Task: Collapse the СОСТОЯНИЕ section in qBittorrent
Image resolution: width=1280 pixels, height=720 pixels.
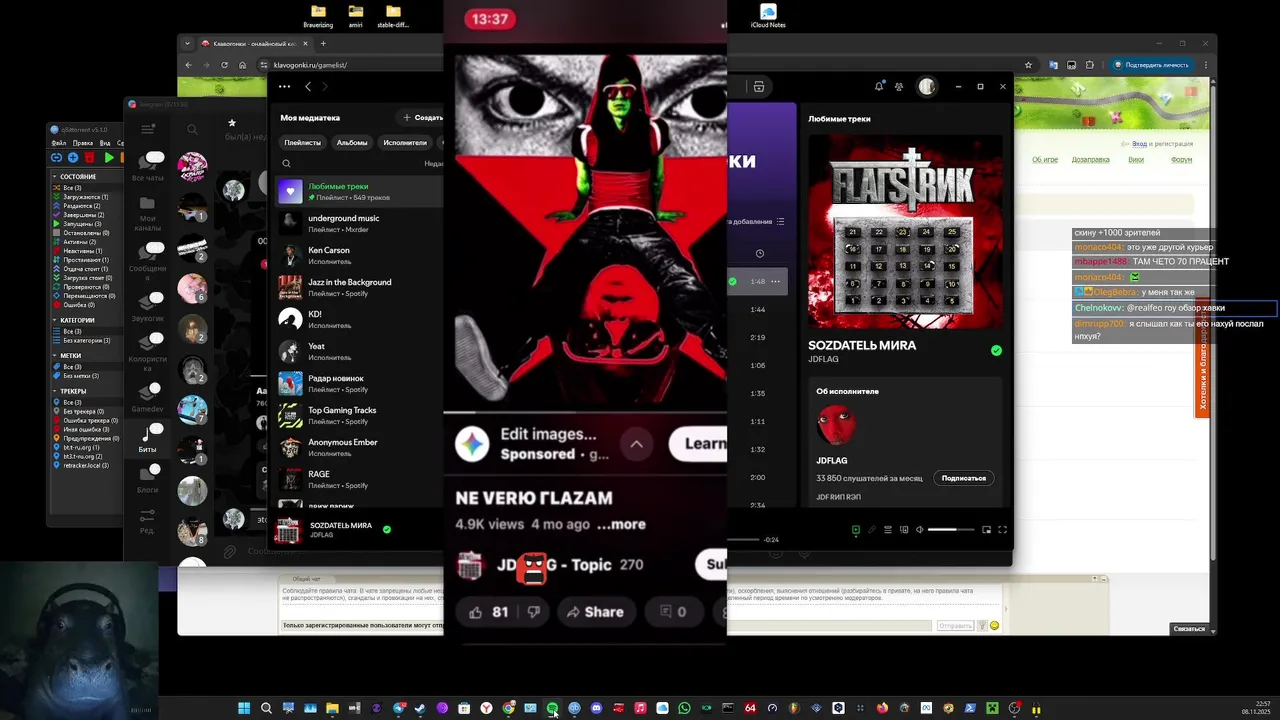Action: pos(55,176)
